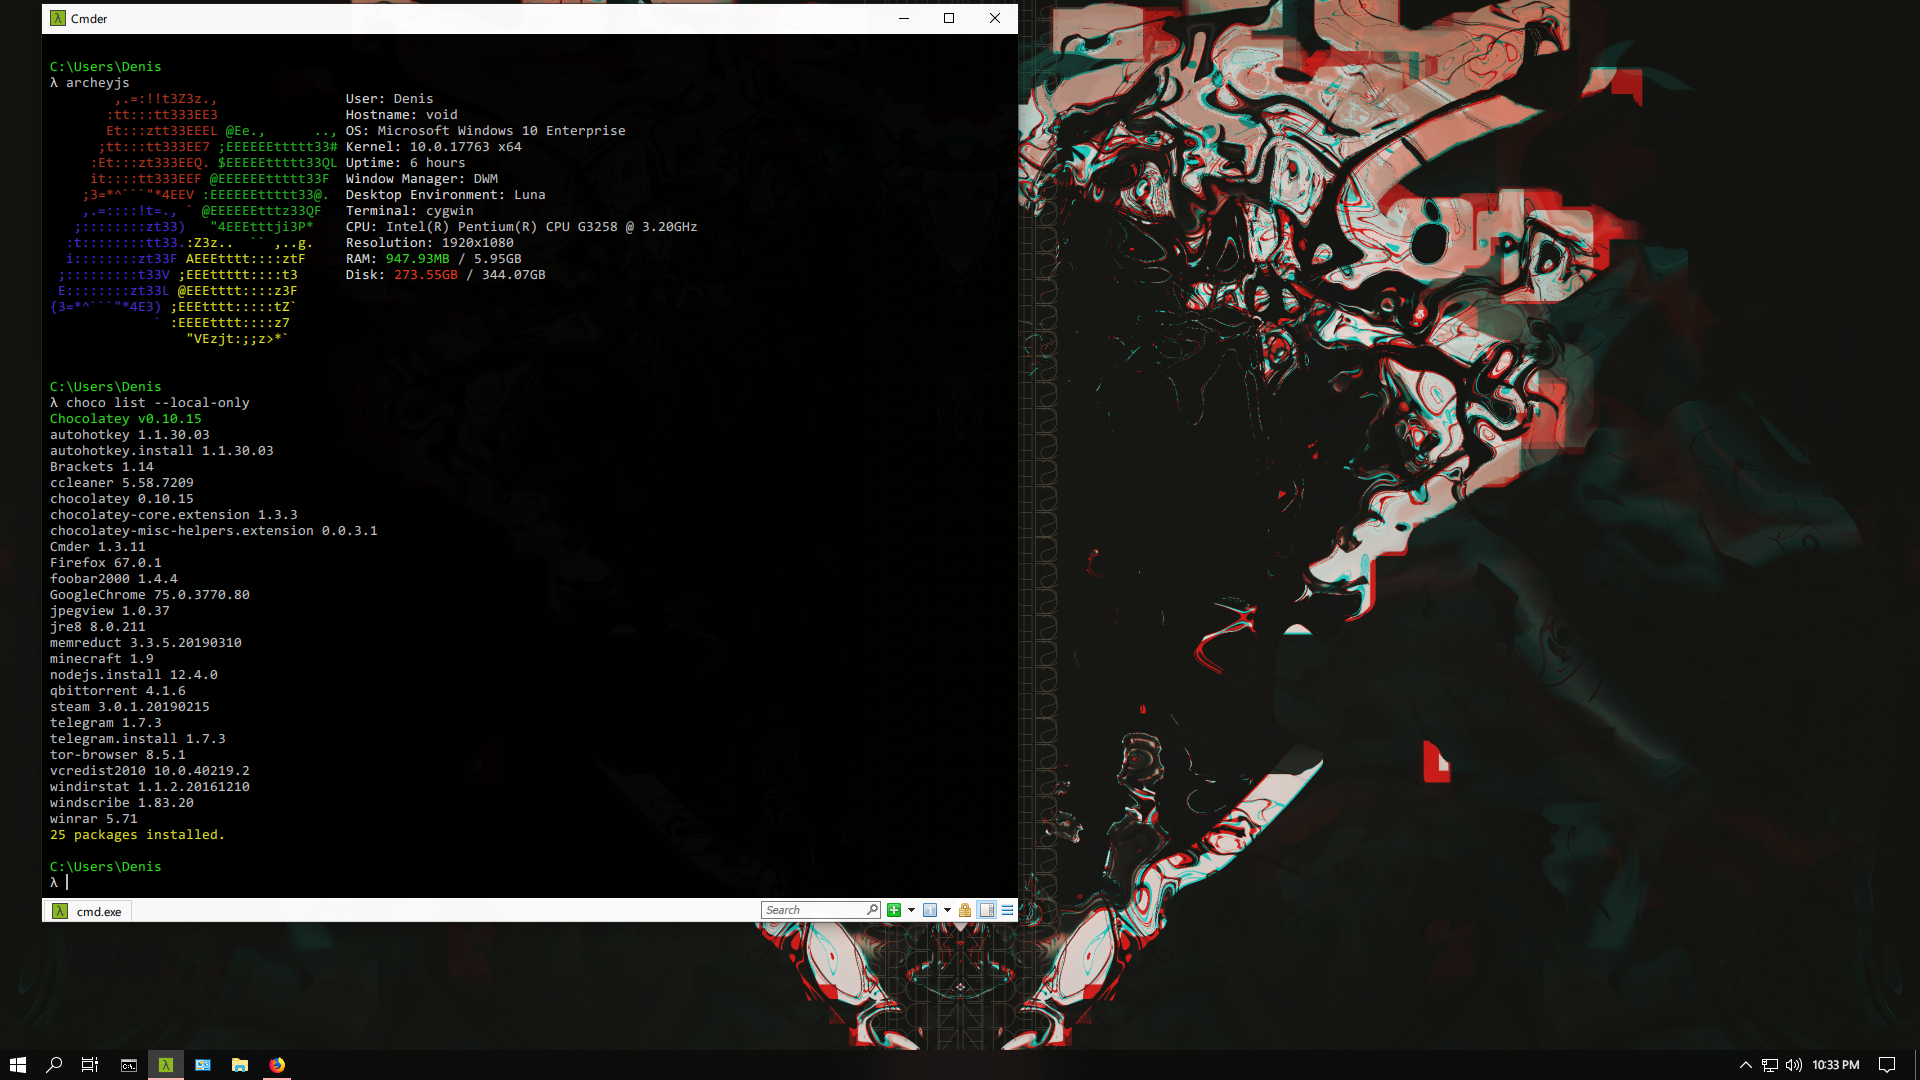Open File Explorer from the taskbar
1920x1080 pixels.
(240, 1065)
